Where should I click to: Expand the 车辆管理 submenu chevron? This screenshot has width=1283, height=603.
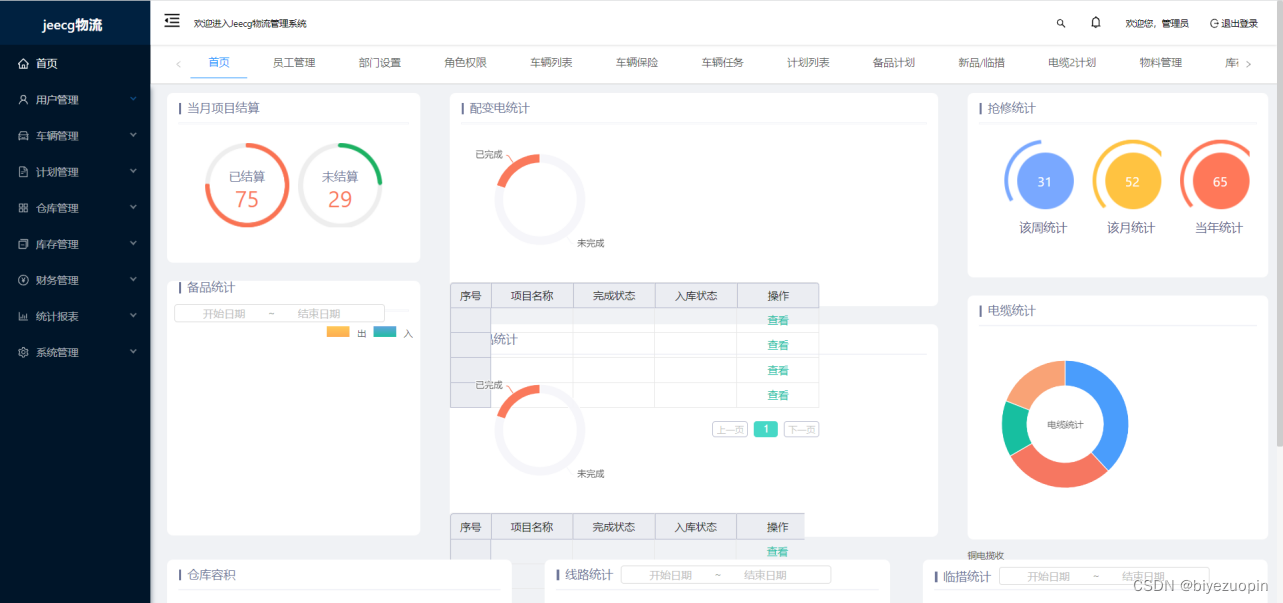click(x=133, y=135)
